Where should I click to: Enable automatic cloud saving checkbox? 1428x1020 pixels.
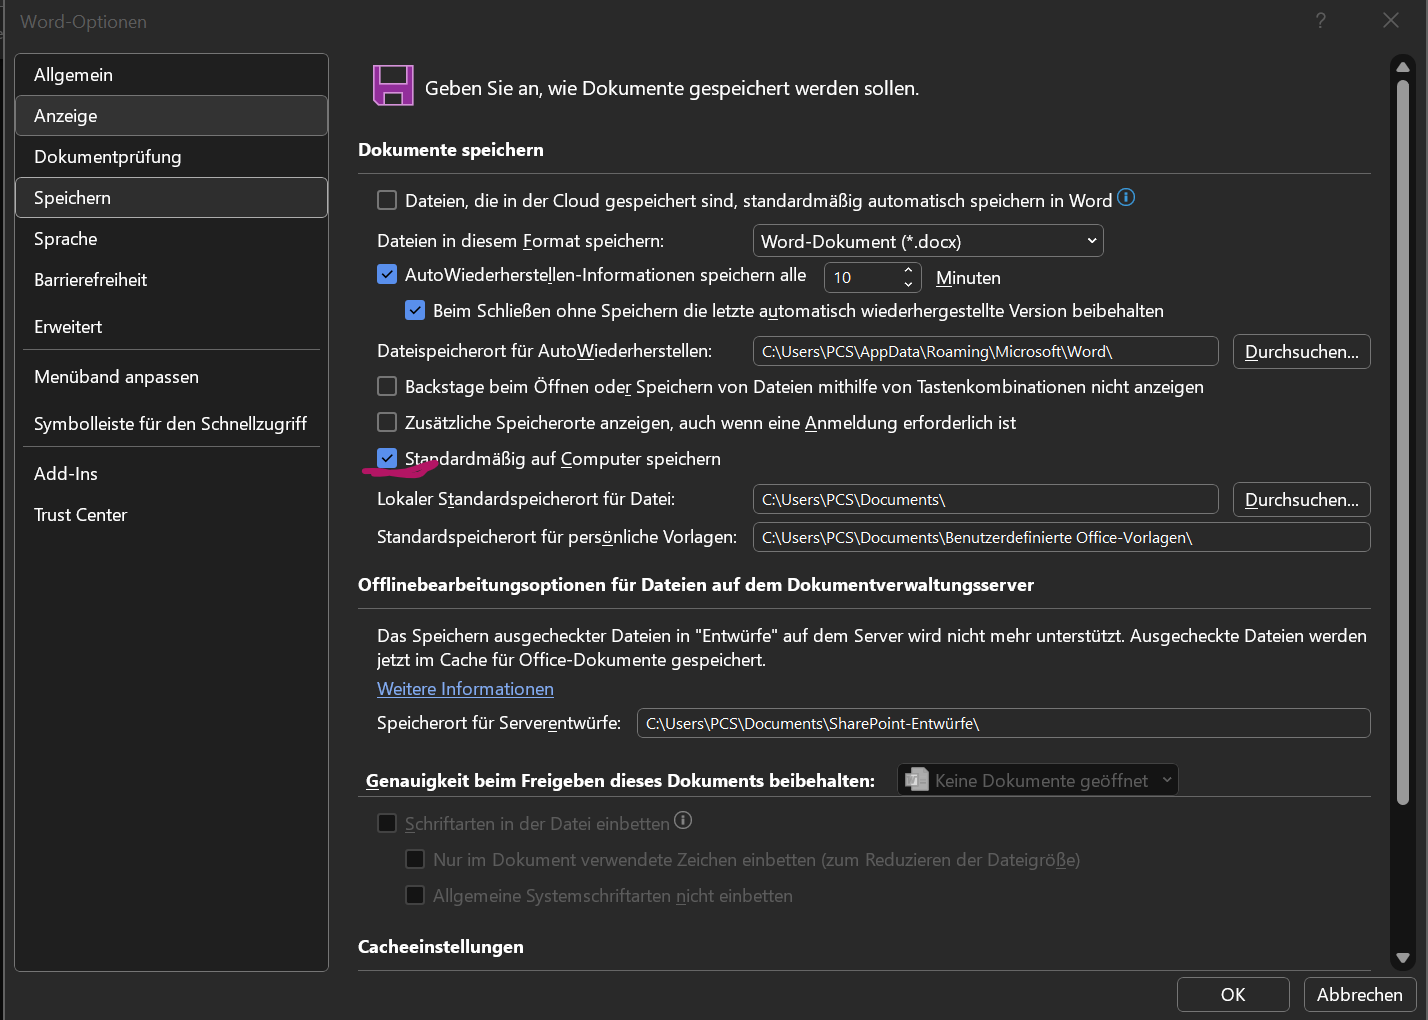tap(387, 200)
